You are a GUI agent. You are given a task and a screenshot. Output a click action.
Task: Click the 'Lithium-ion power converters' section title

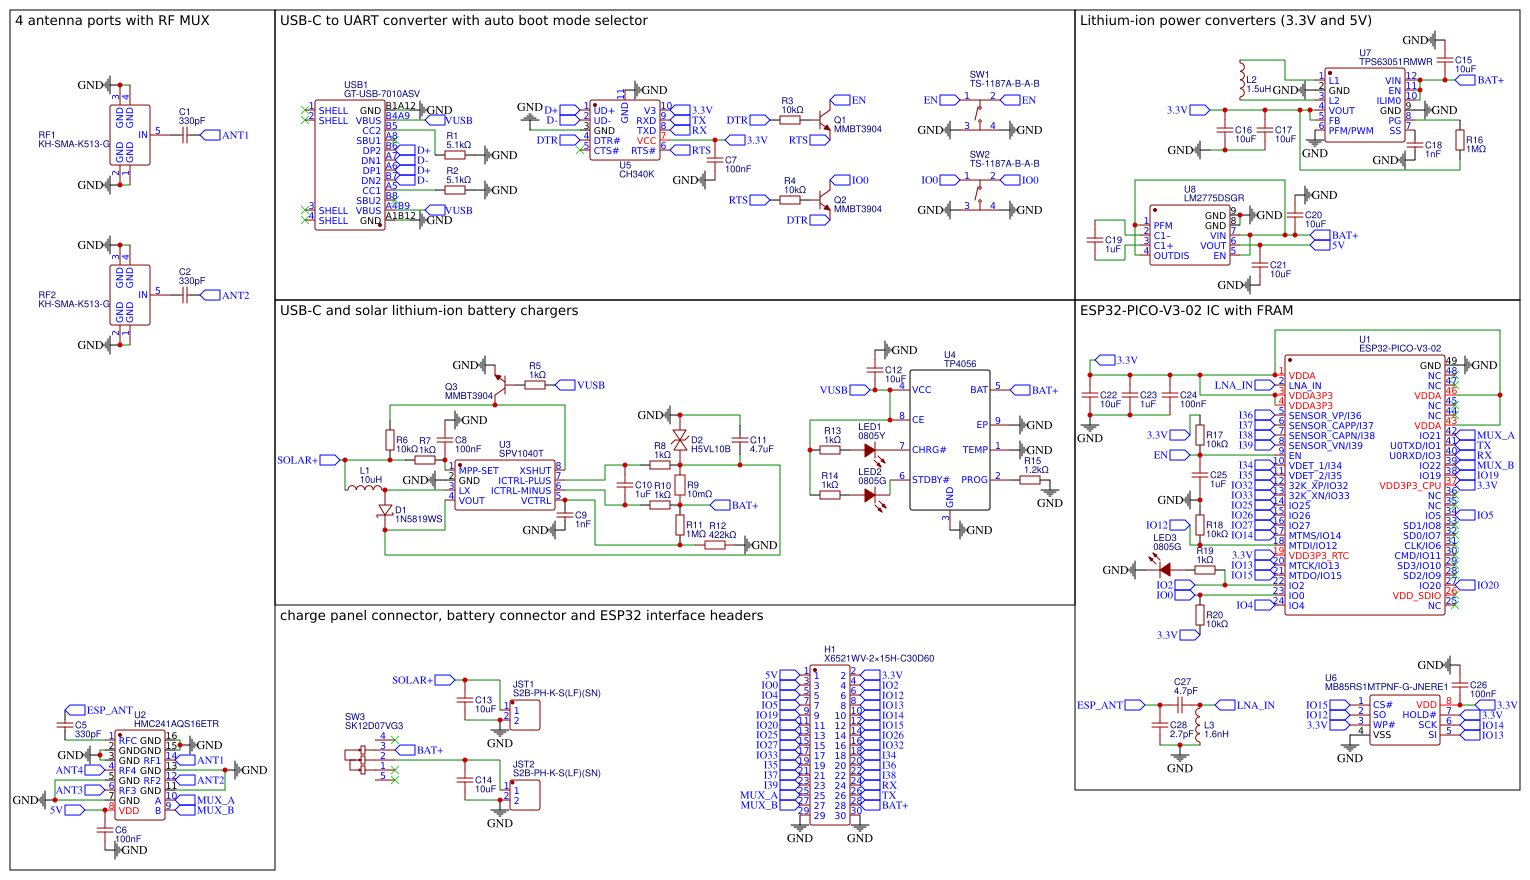(x=1226, y=21)
